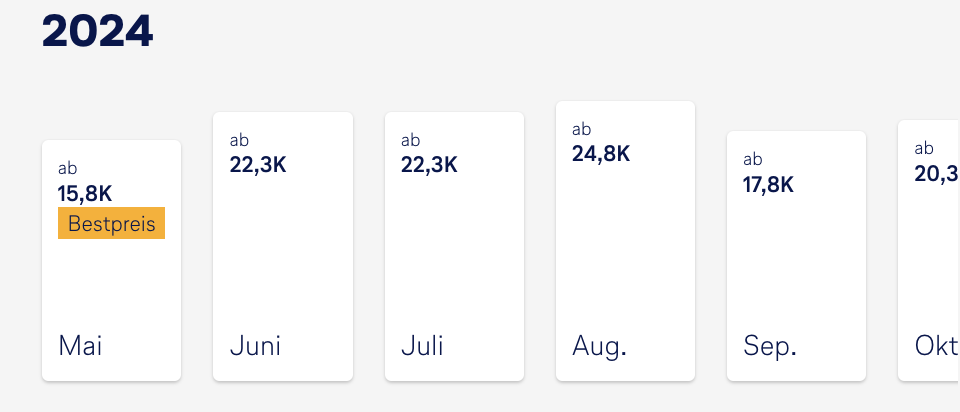960x412 pixels.
Task: Click the "ab" text in Aug. card
Action: (x=581, y=129)
